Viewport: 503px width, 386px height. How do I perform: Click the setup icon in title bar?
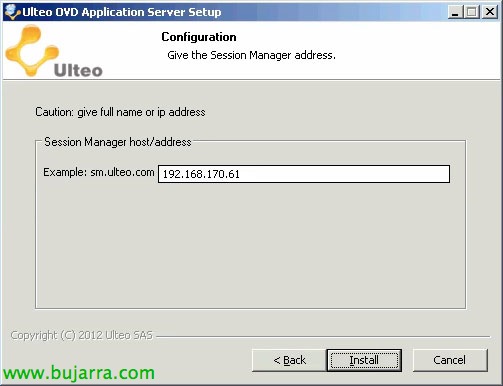click(x=12, y=12)
